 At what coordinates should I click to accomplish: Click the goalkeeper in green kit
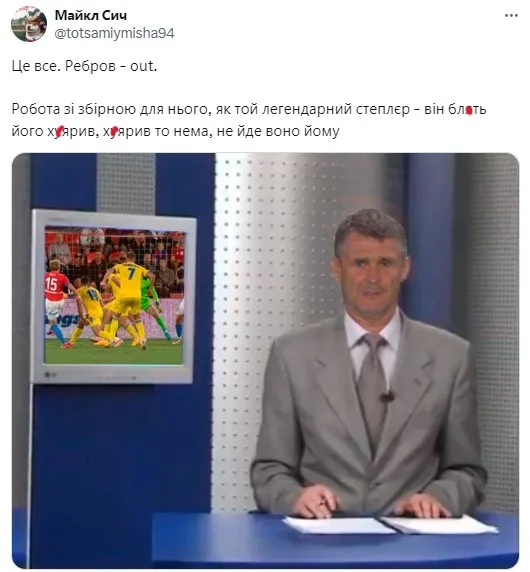click(155, 308)
